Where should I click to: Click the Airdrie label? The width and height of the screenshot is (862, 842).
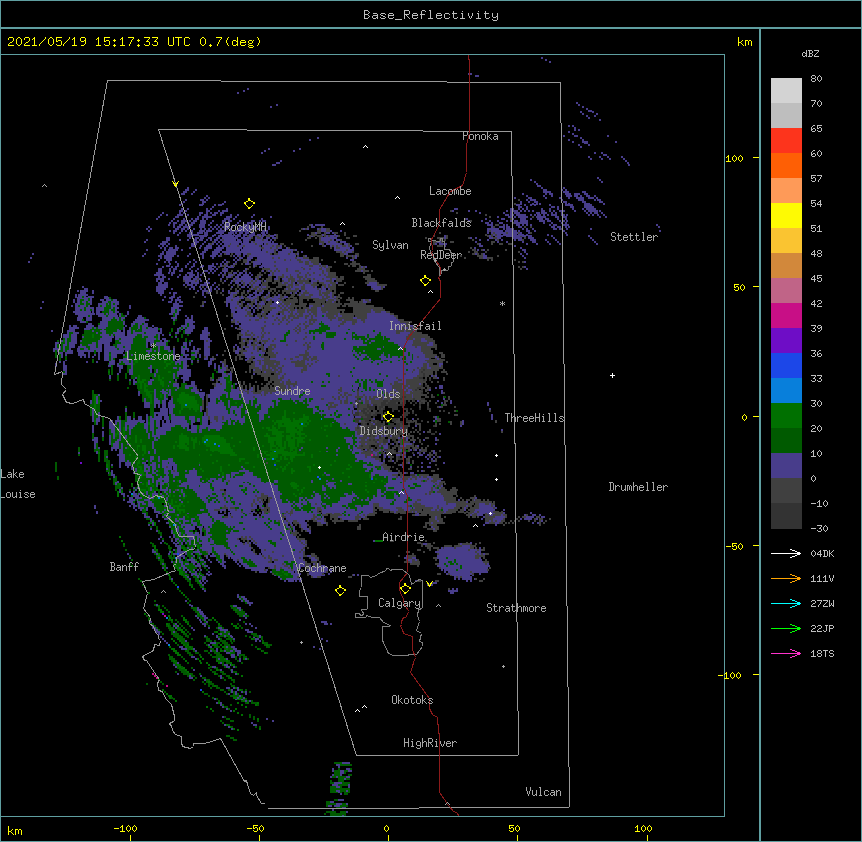404,537
